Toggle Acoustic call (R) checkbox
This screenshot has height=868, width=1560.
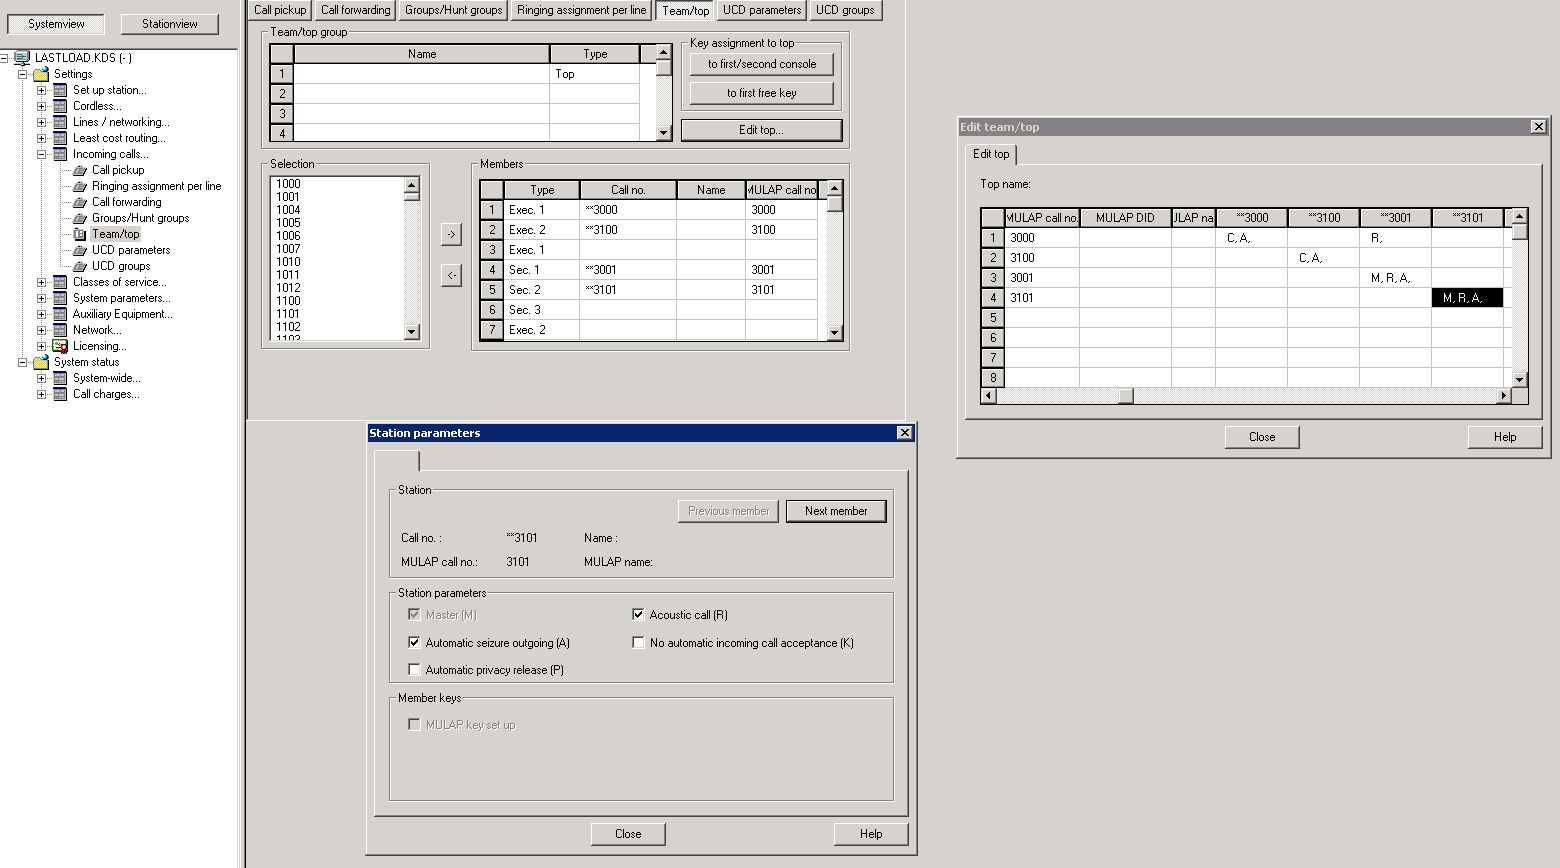pos(638,615)
